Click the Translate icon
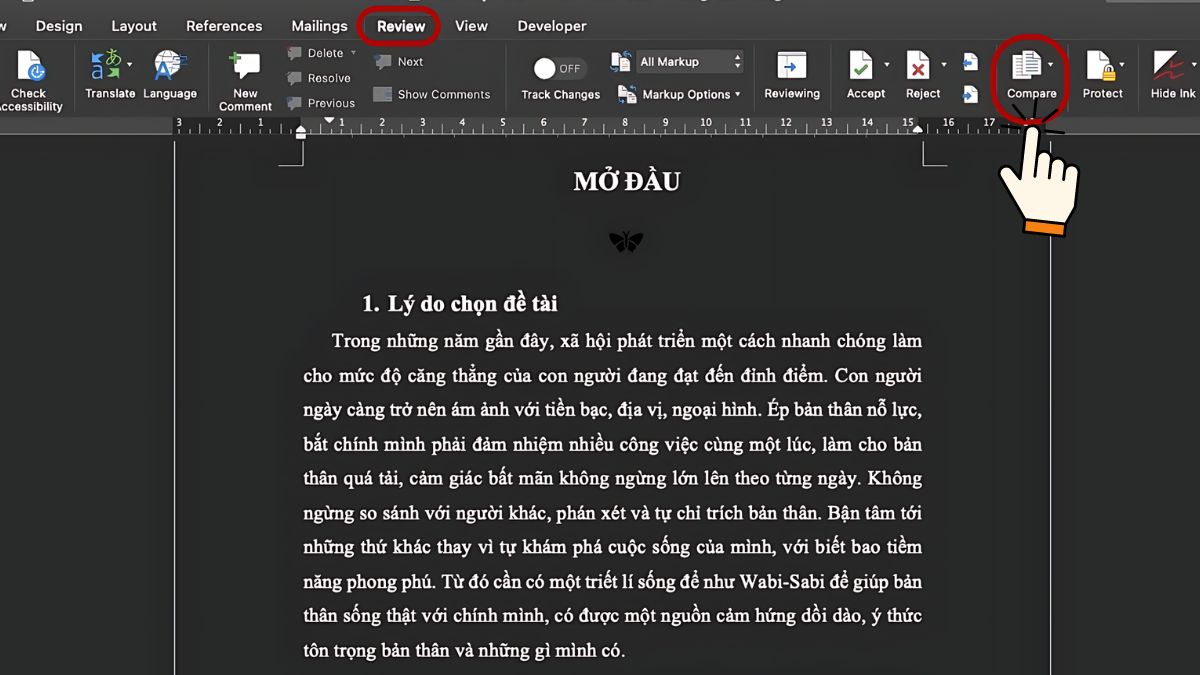 tap(105, 66)
